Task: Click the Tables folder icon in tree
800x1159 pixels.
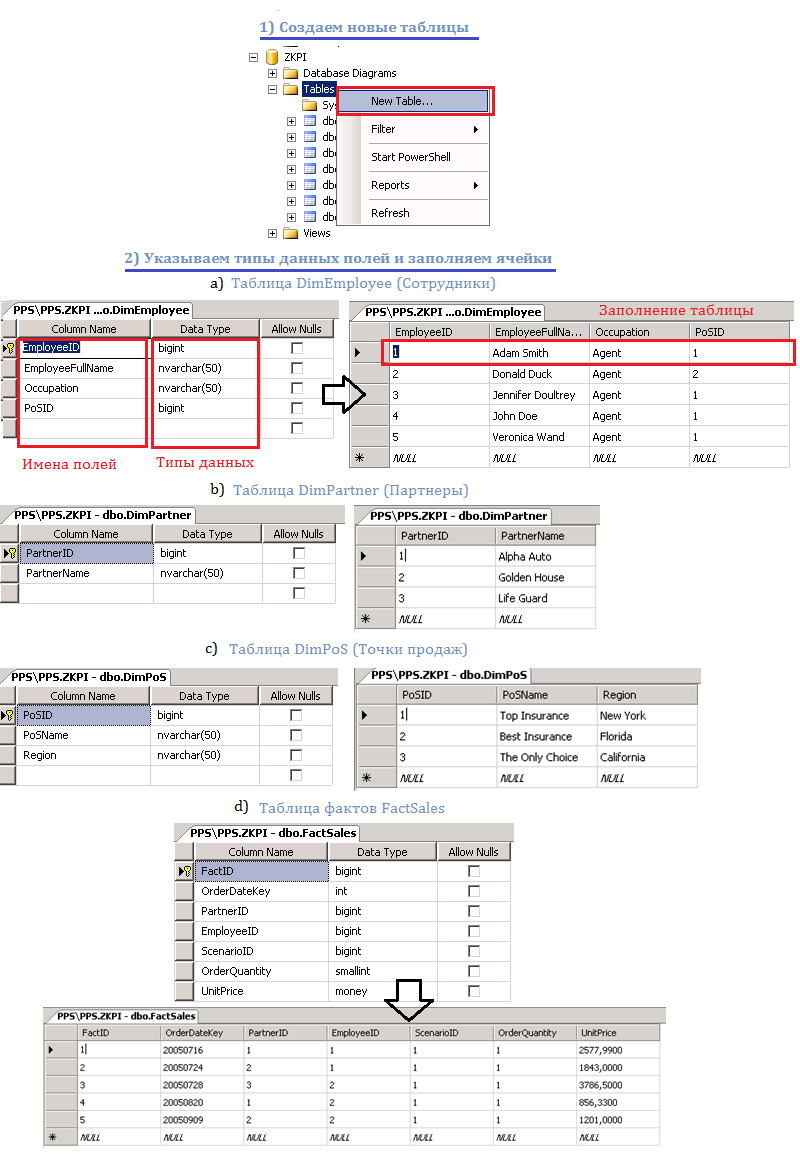Action: tap(290, 89)
